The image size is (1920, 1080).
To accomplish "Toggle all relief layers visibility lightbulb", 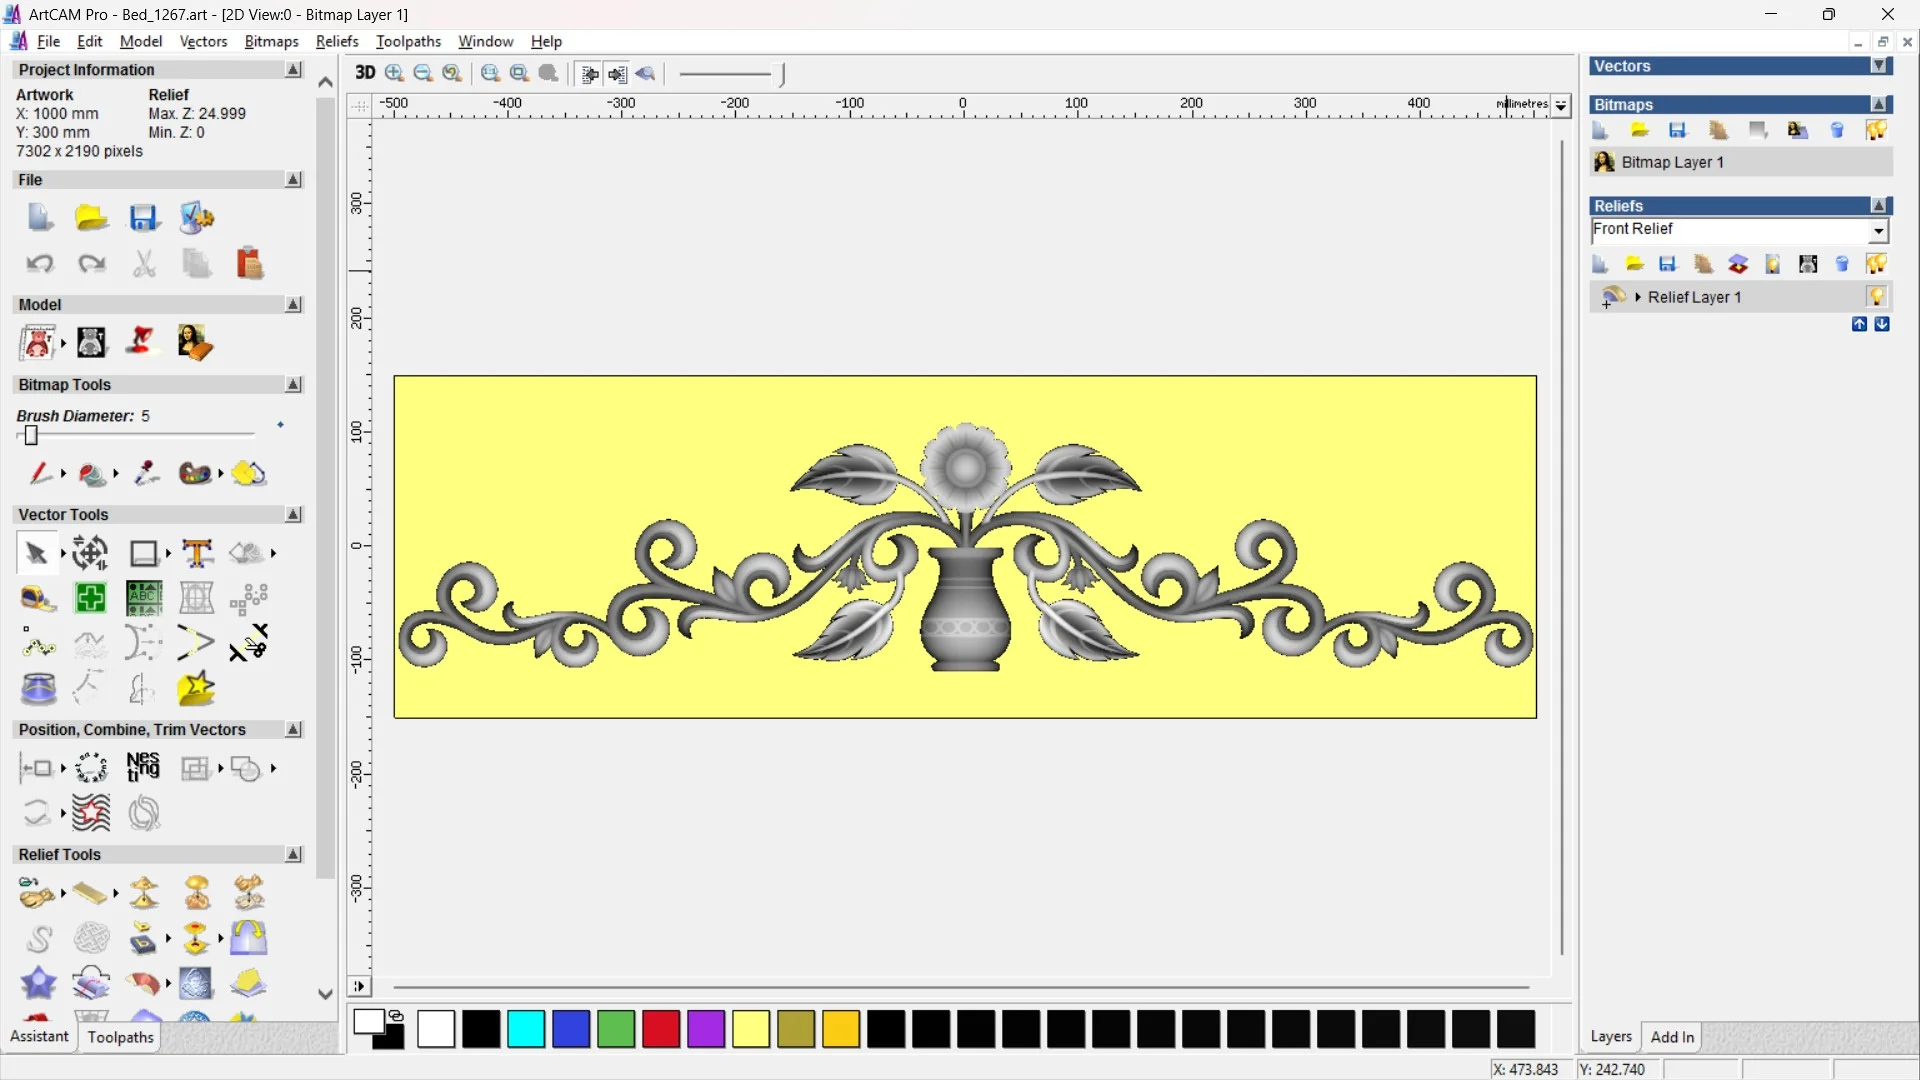I will [1876, 264].
